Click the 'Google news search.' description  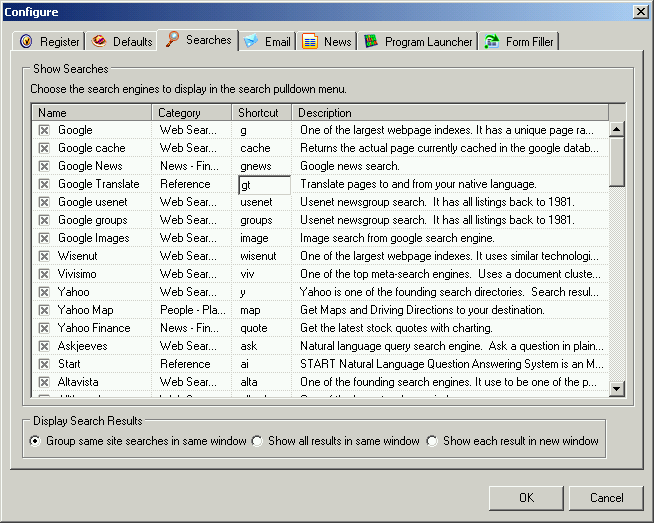350,166
